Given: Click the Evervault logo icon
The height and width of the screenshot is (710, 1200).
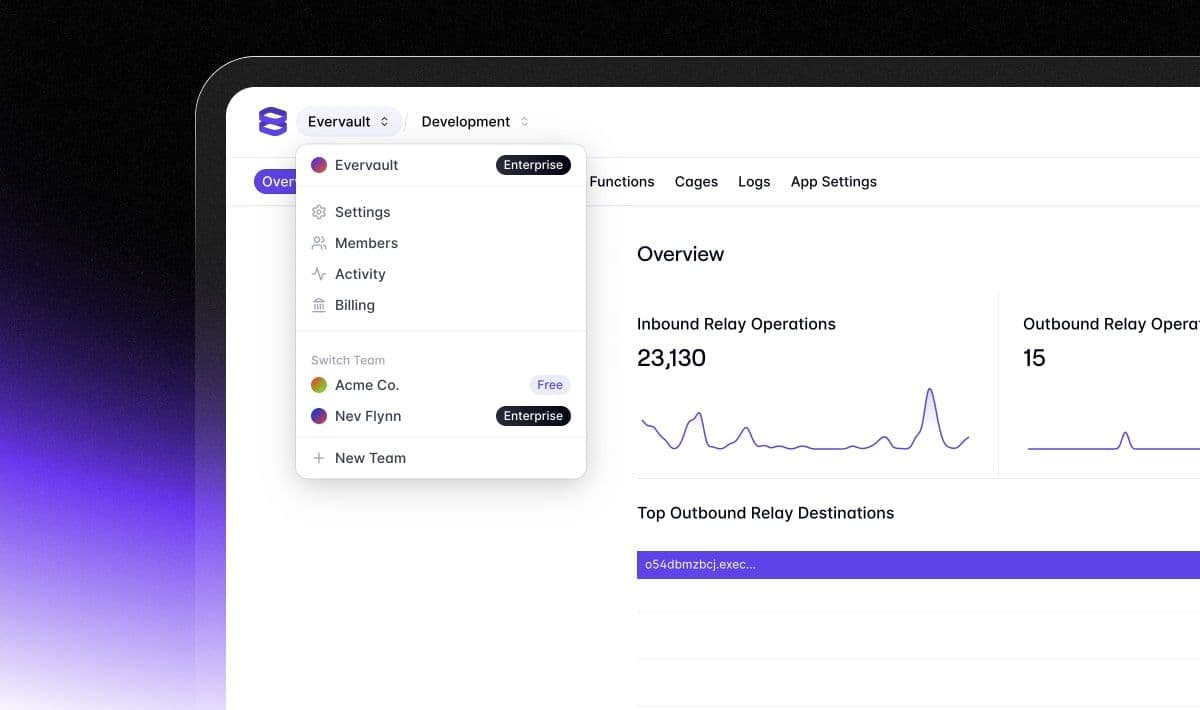Looking at the screenshot, I should click(x=272, y=121).
